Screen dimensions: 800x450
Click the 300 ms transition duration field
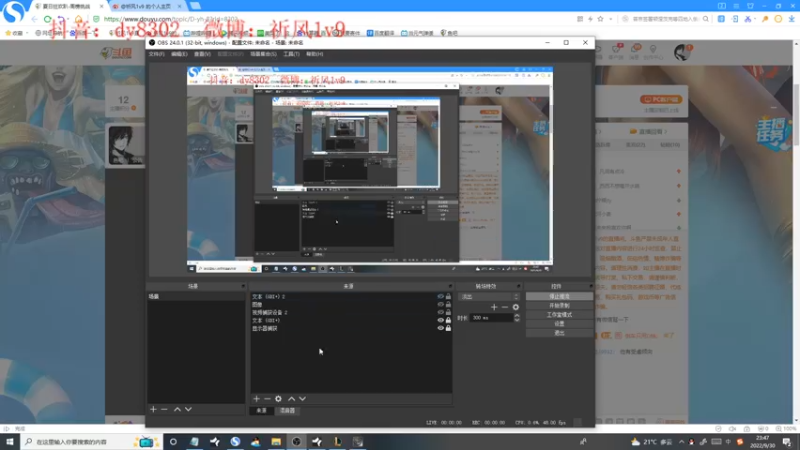pyautogui.click(x=491, y=318)
